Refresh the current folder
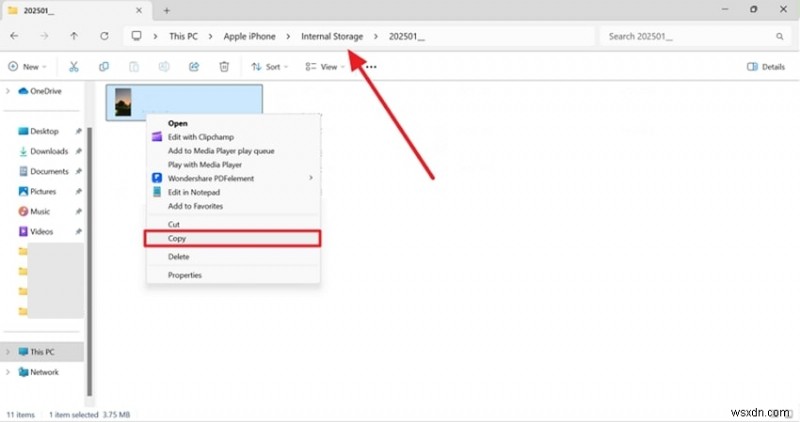This screenshot has height=422, width=800. tap(104, 36)
